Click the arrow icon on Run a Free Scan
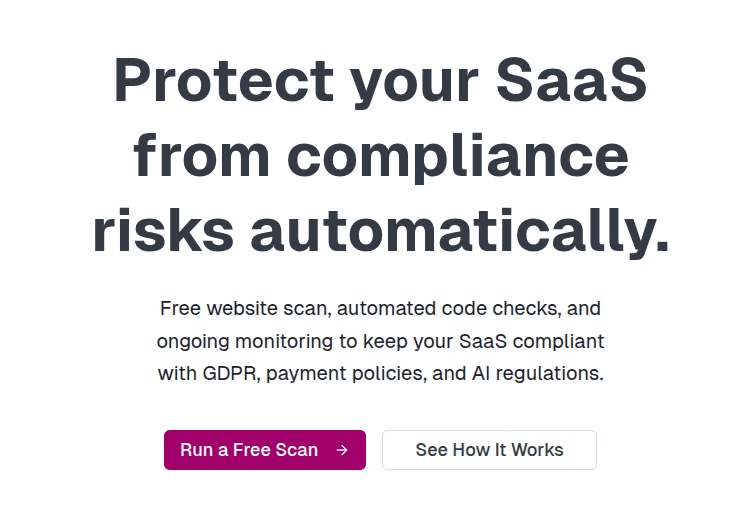The height and width of the screenshot is (530, 747). click(342, 450)
